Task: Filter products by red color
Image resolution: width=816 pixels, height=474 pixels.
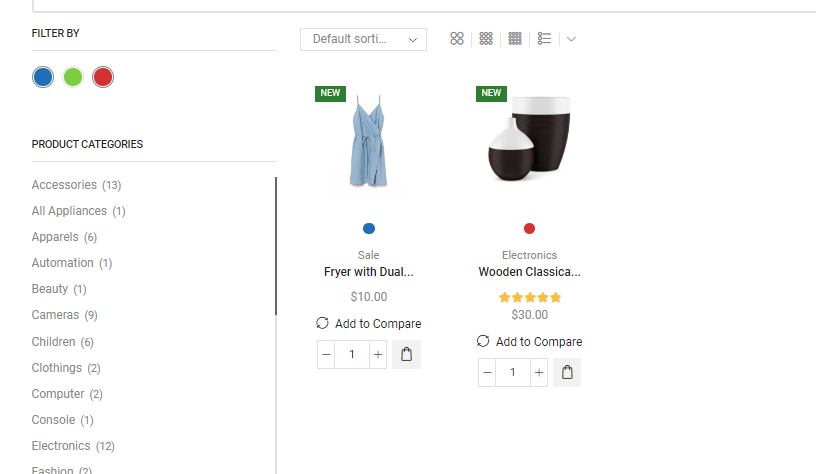Action: point(103,77)
